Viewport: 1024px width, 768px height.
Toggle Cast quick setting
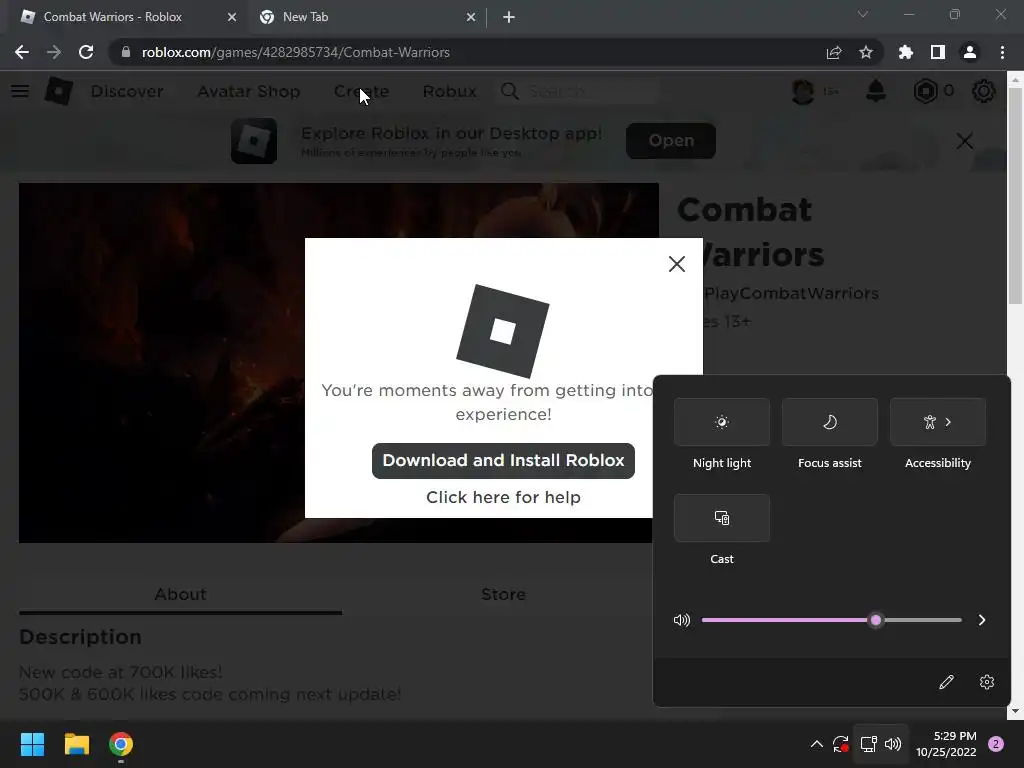click(722, 518)
